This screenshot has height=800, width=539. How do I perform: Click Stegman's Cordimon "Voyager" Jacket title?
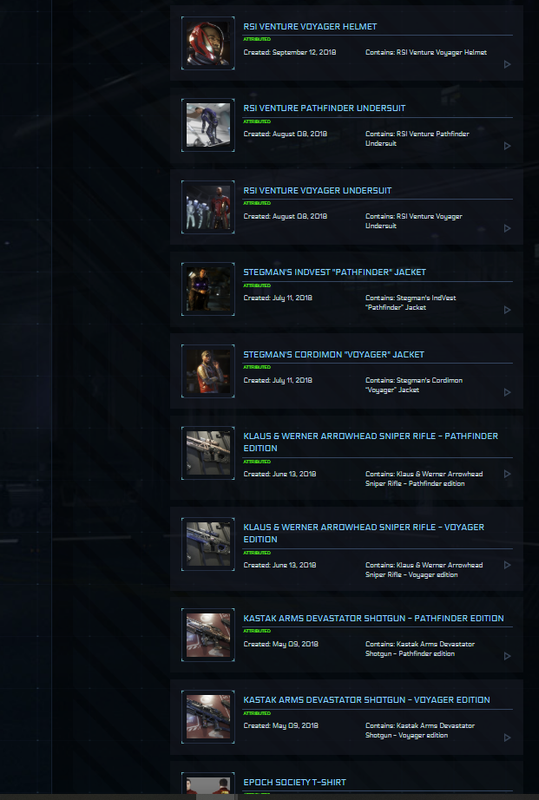pos(334,354)
